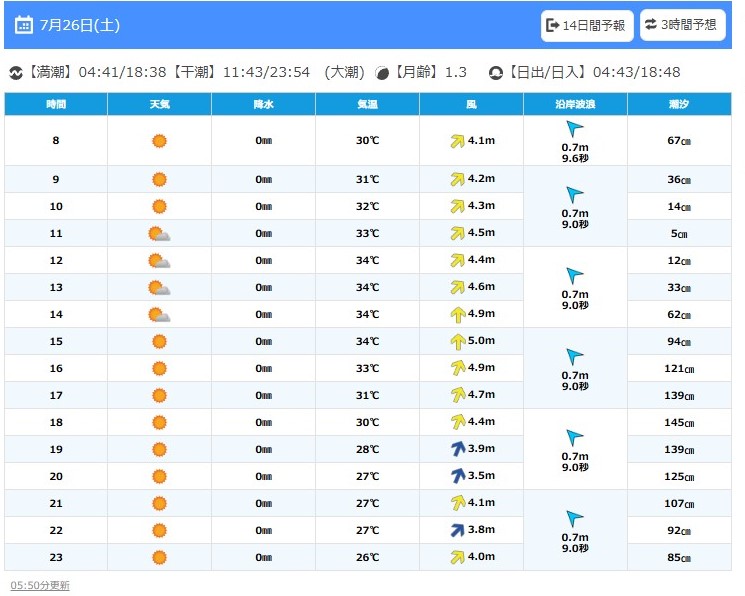745x596 pixels.
Task: Click the 0mm precipitation for hour 12
Action: [x=264, y=260]
